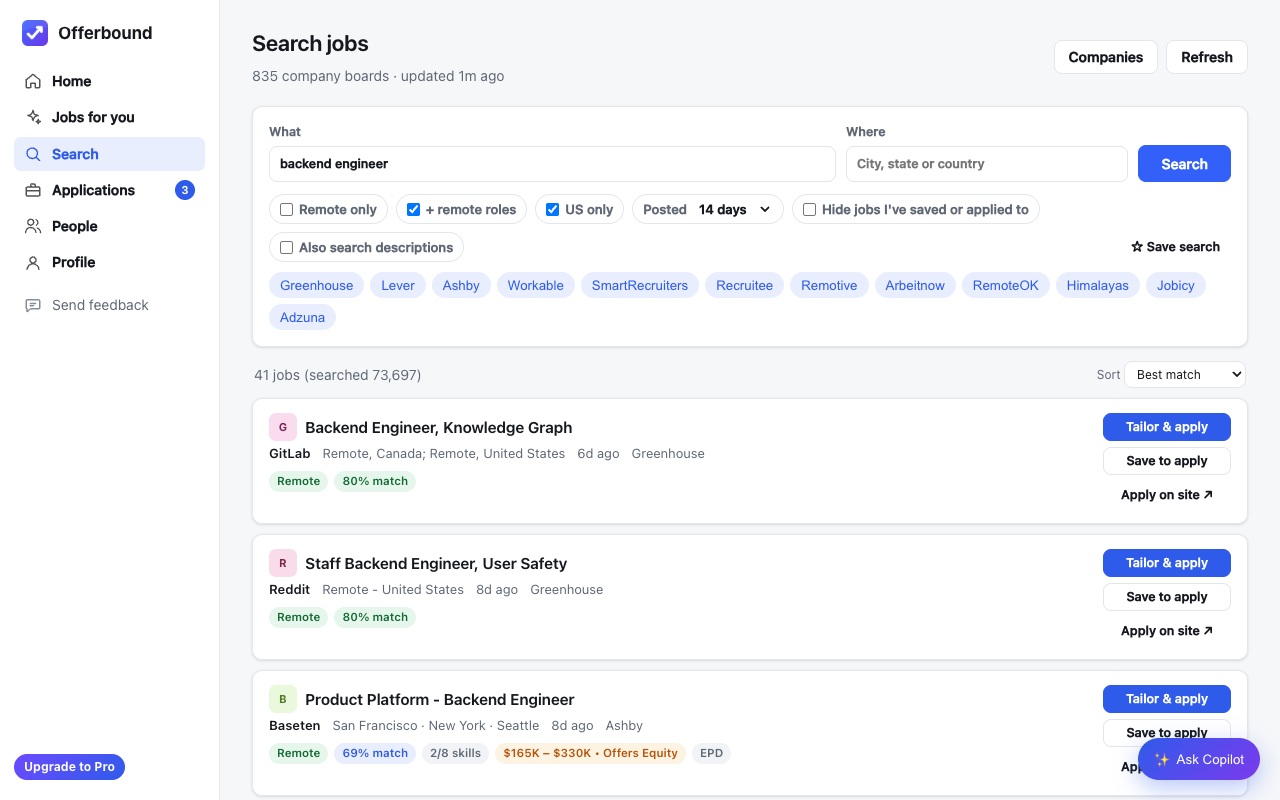The width and height of the screenshot is (1280, 800).
Task: Click the GitLab 'G' company avatar
Action: tap(283, 427)
